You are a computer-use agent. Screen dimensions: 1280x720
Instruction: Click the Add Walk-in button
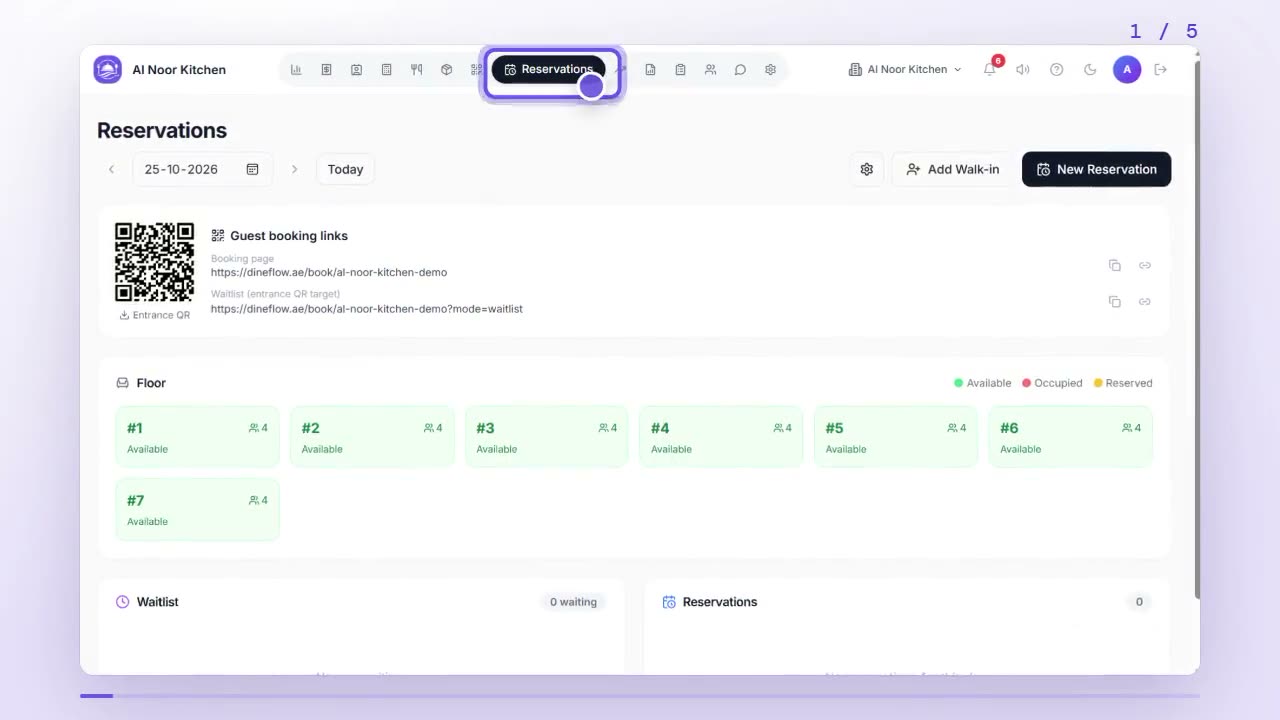click(x=953, y=169)
